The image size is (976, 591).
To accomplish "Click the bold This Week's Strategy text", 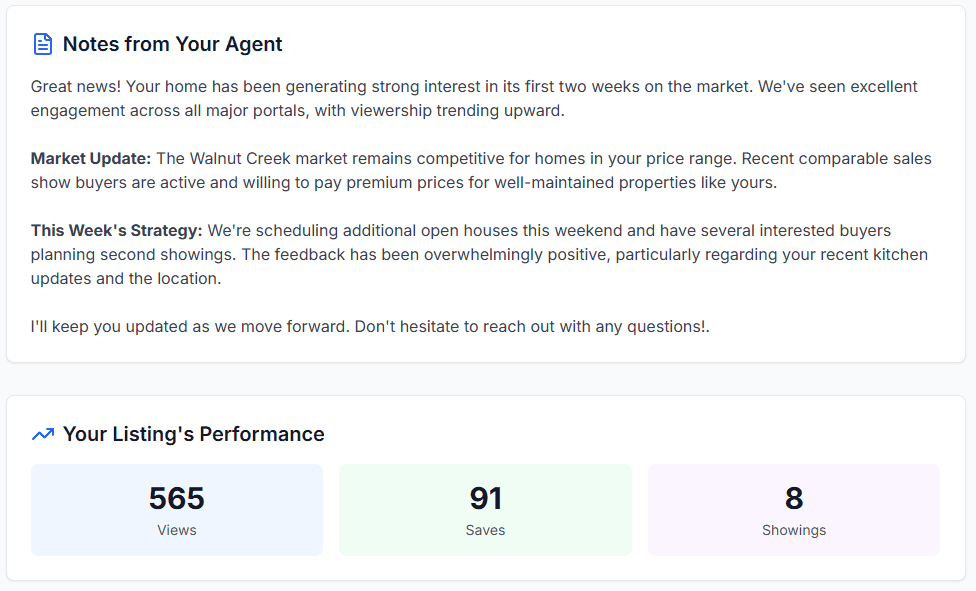I will pyautogui.click(x=116, y=230).
